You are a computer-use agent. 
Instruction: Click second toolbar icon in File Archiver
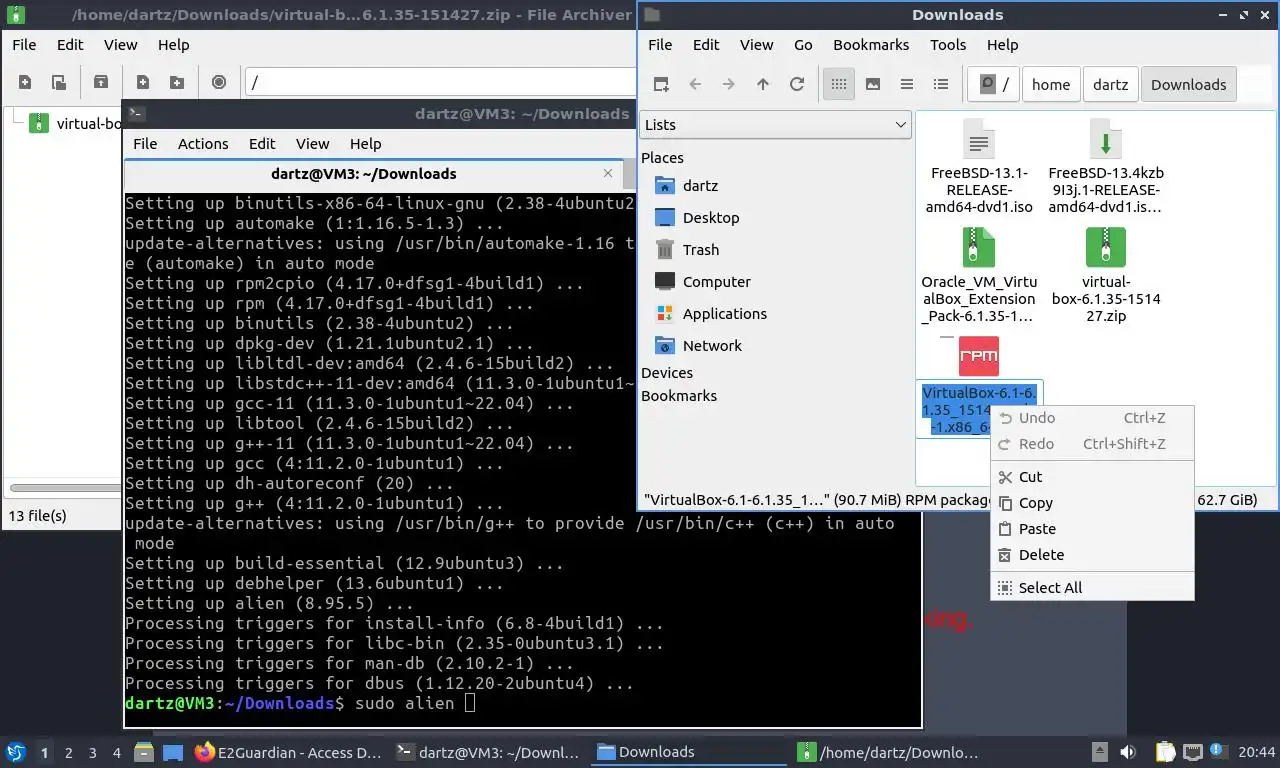tap(59, 83)
